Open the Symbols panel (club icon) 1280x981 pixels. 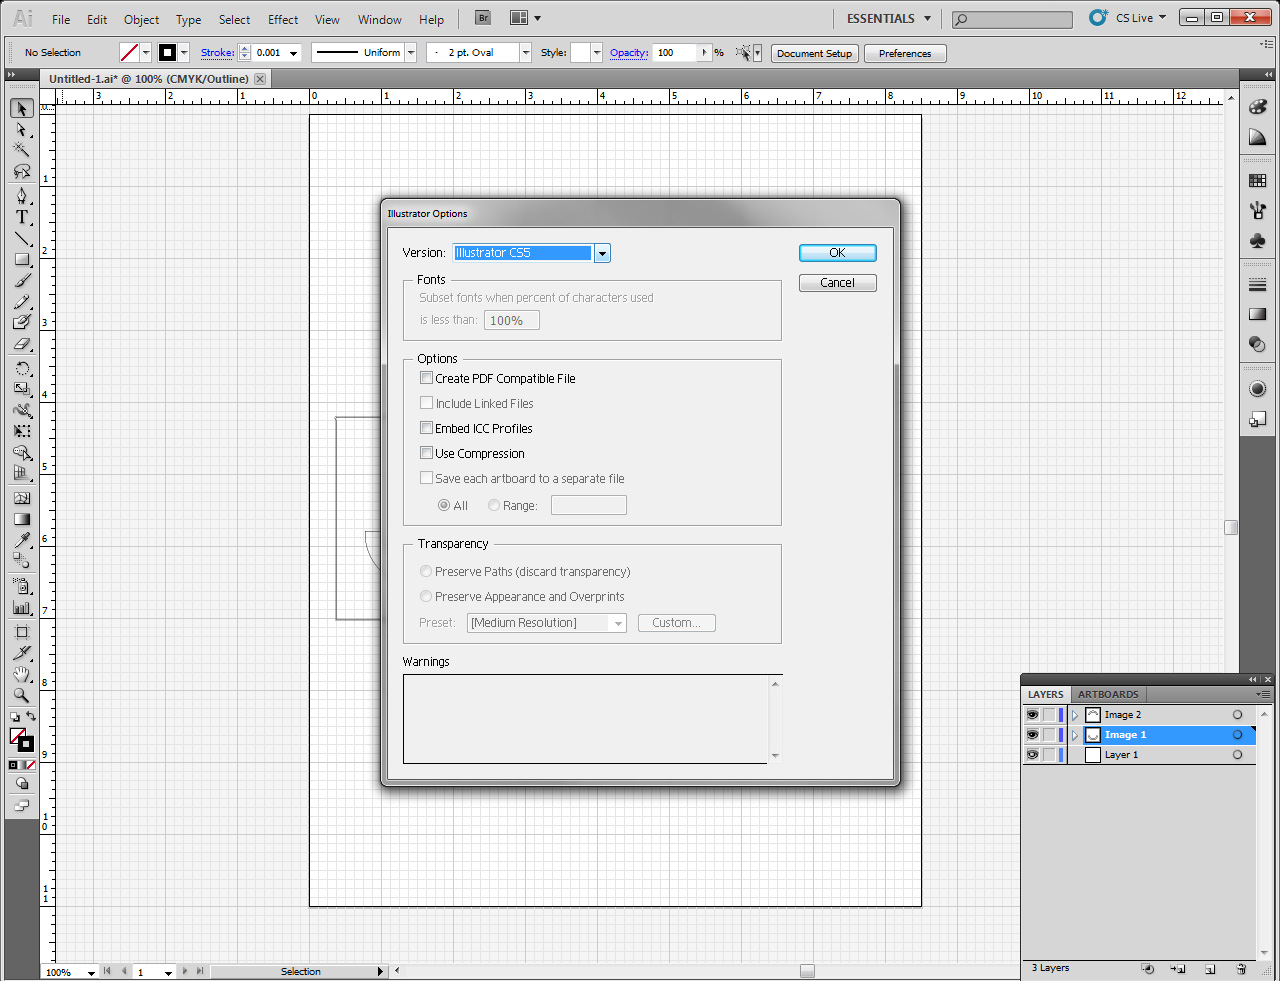click(1258, 240)
